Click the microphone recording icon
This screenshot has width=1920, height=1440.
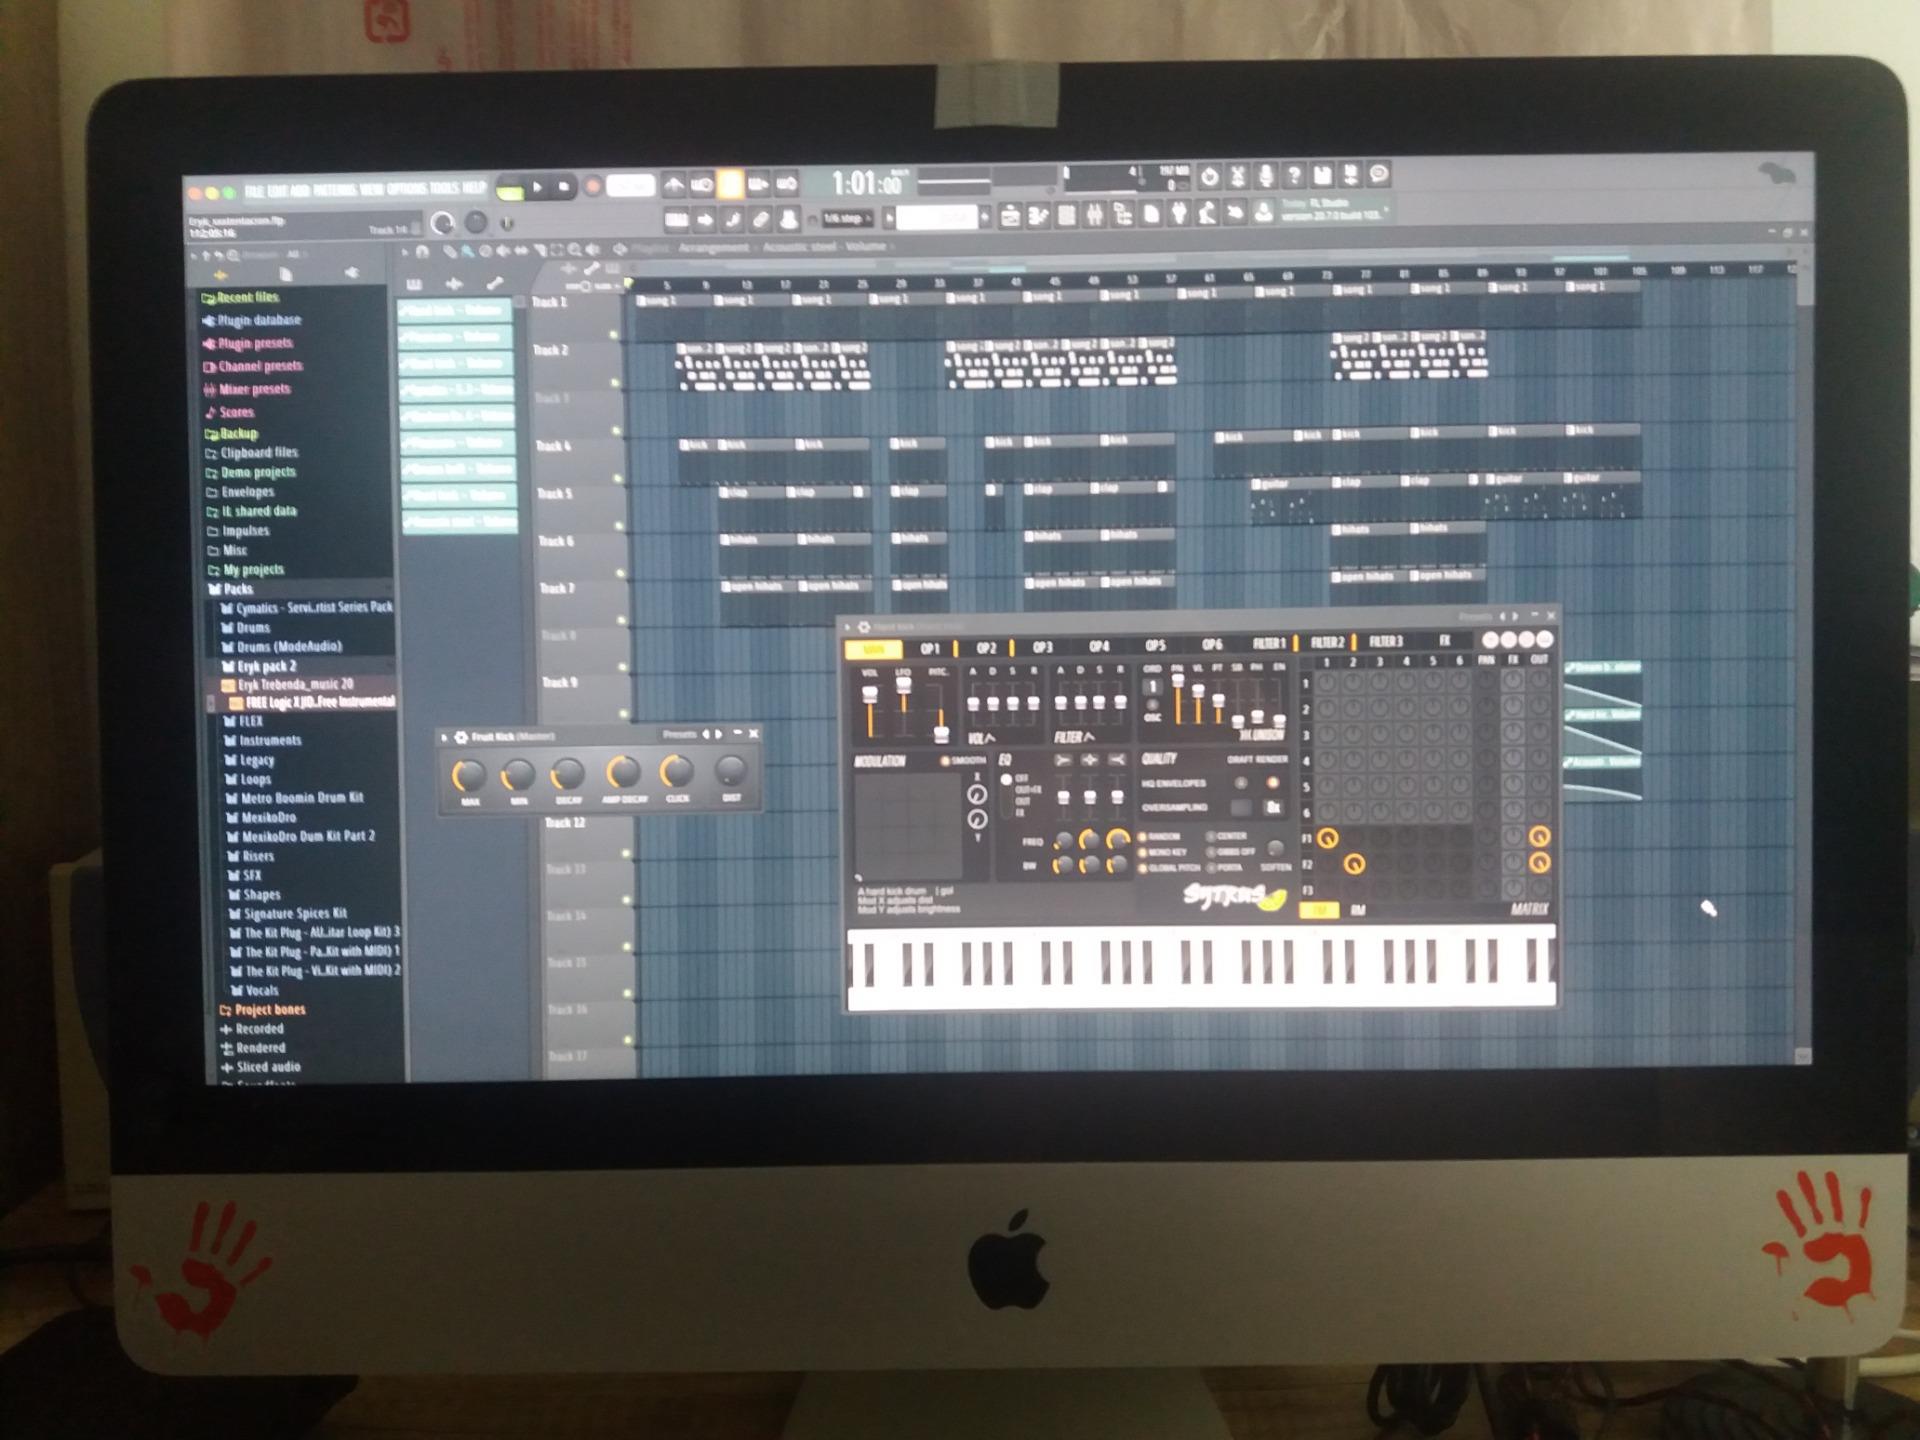pyautogui.click(x=1266, y=175)
